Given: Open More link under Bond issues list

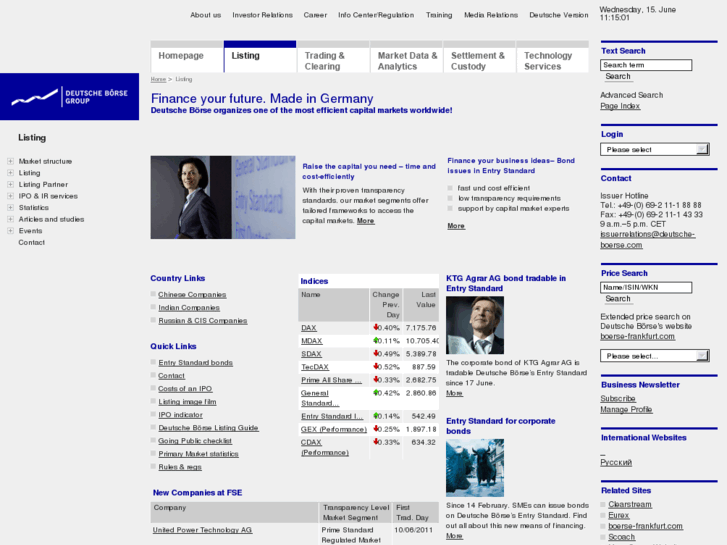Looking at the screenshot, I should tap(456, 226).
